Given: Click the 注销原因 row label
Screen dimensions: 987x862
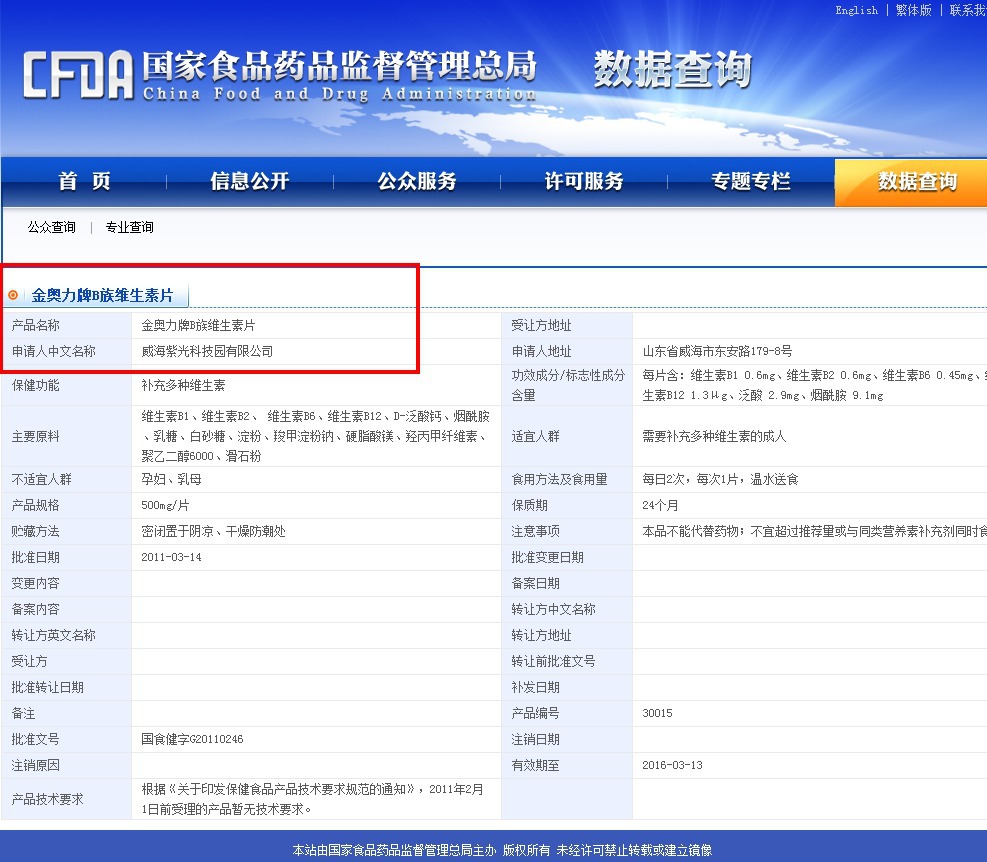Looking at the screenshot, I should pyautogui.click(x=36, y=765).
